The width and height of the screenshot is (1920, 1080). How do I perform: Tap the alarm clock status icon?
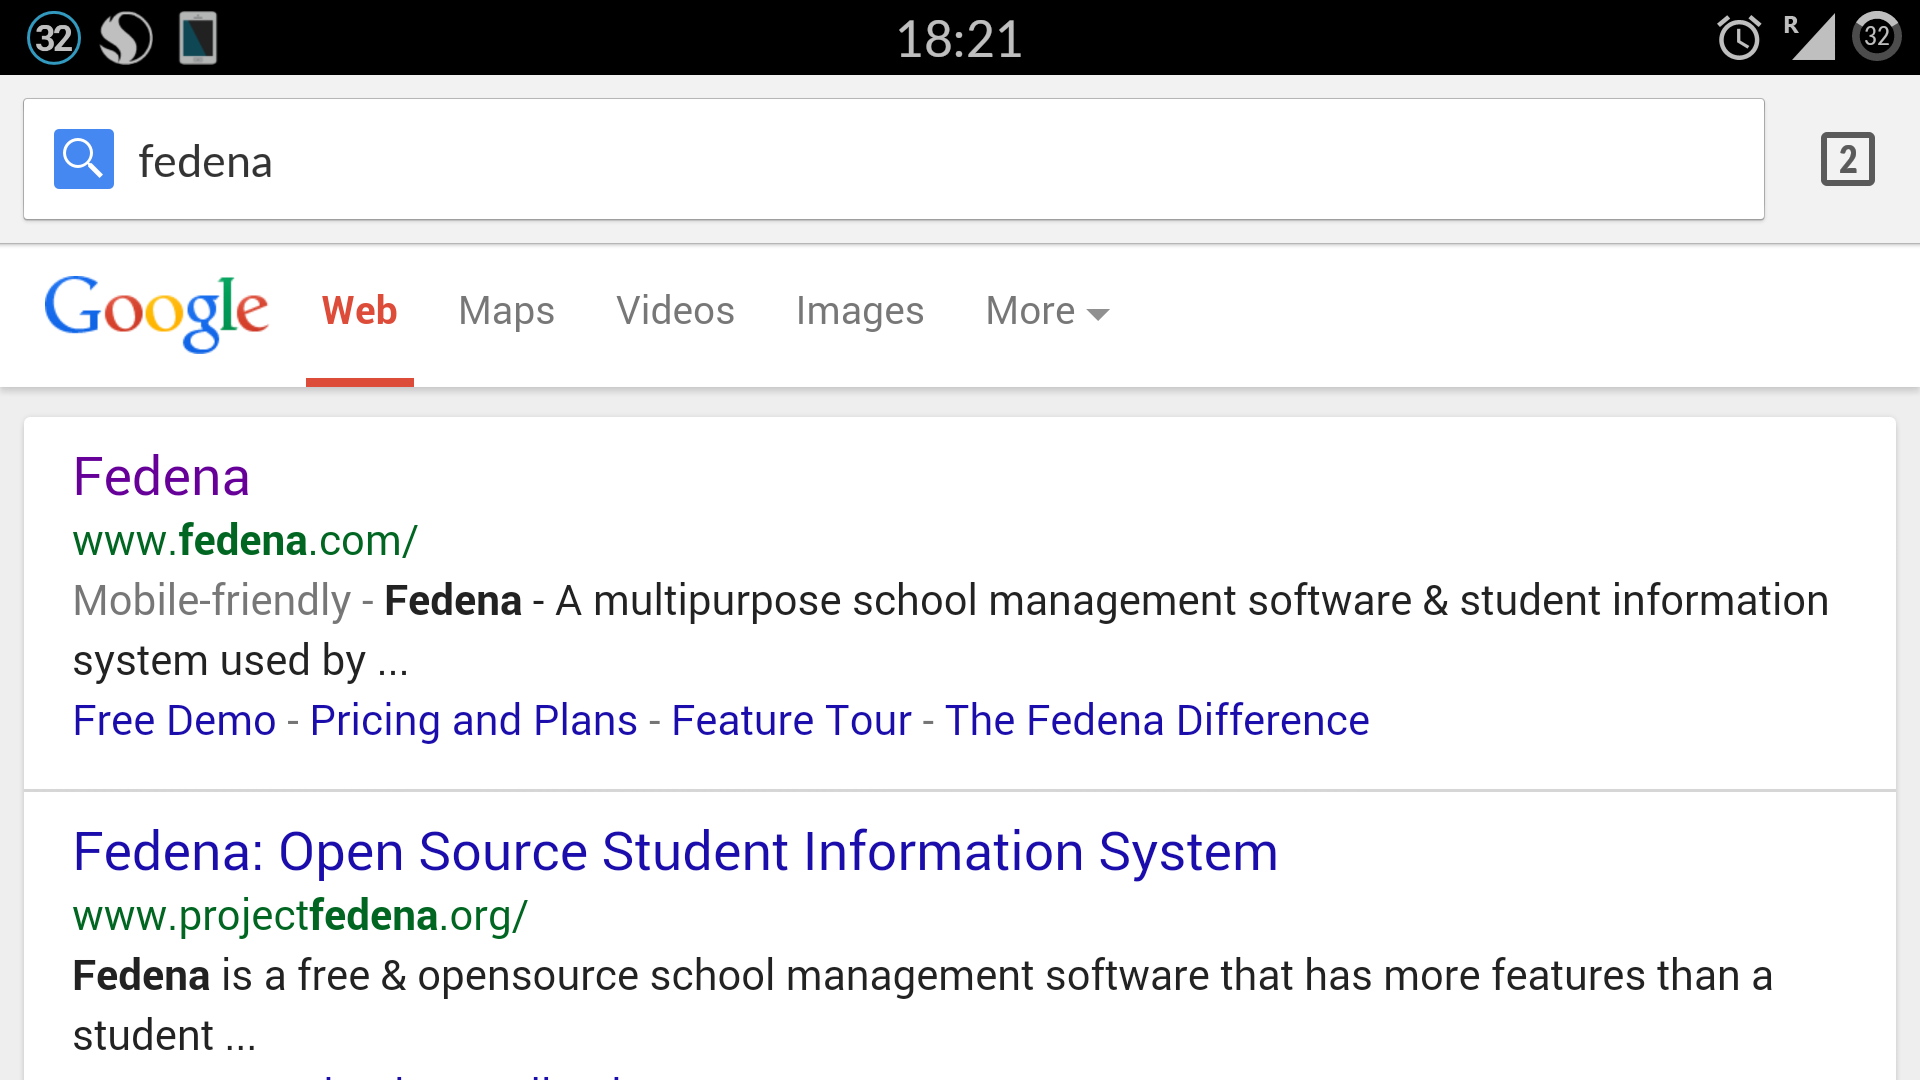(1739, 38)
